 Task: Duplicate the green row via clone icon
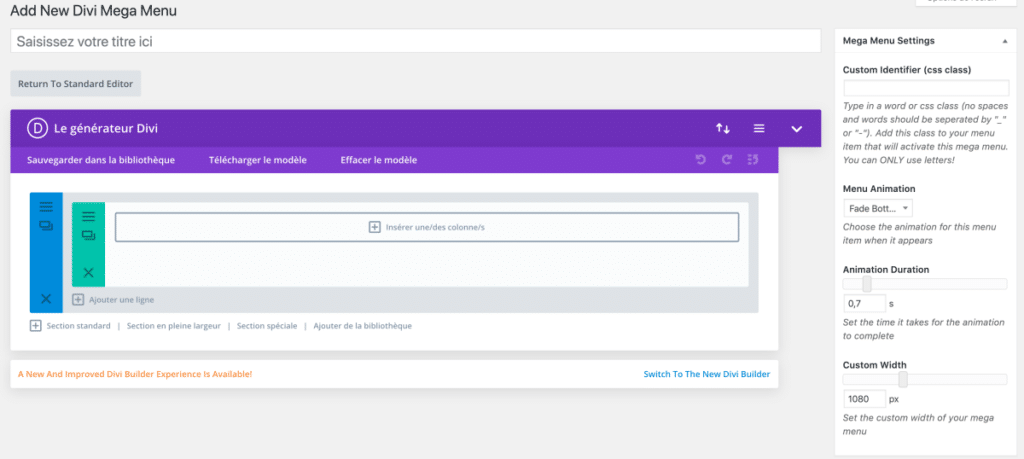[x=88, y=235]
